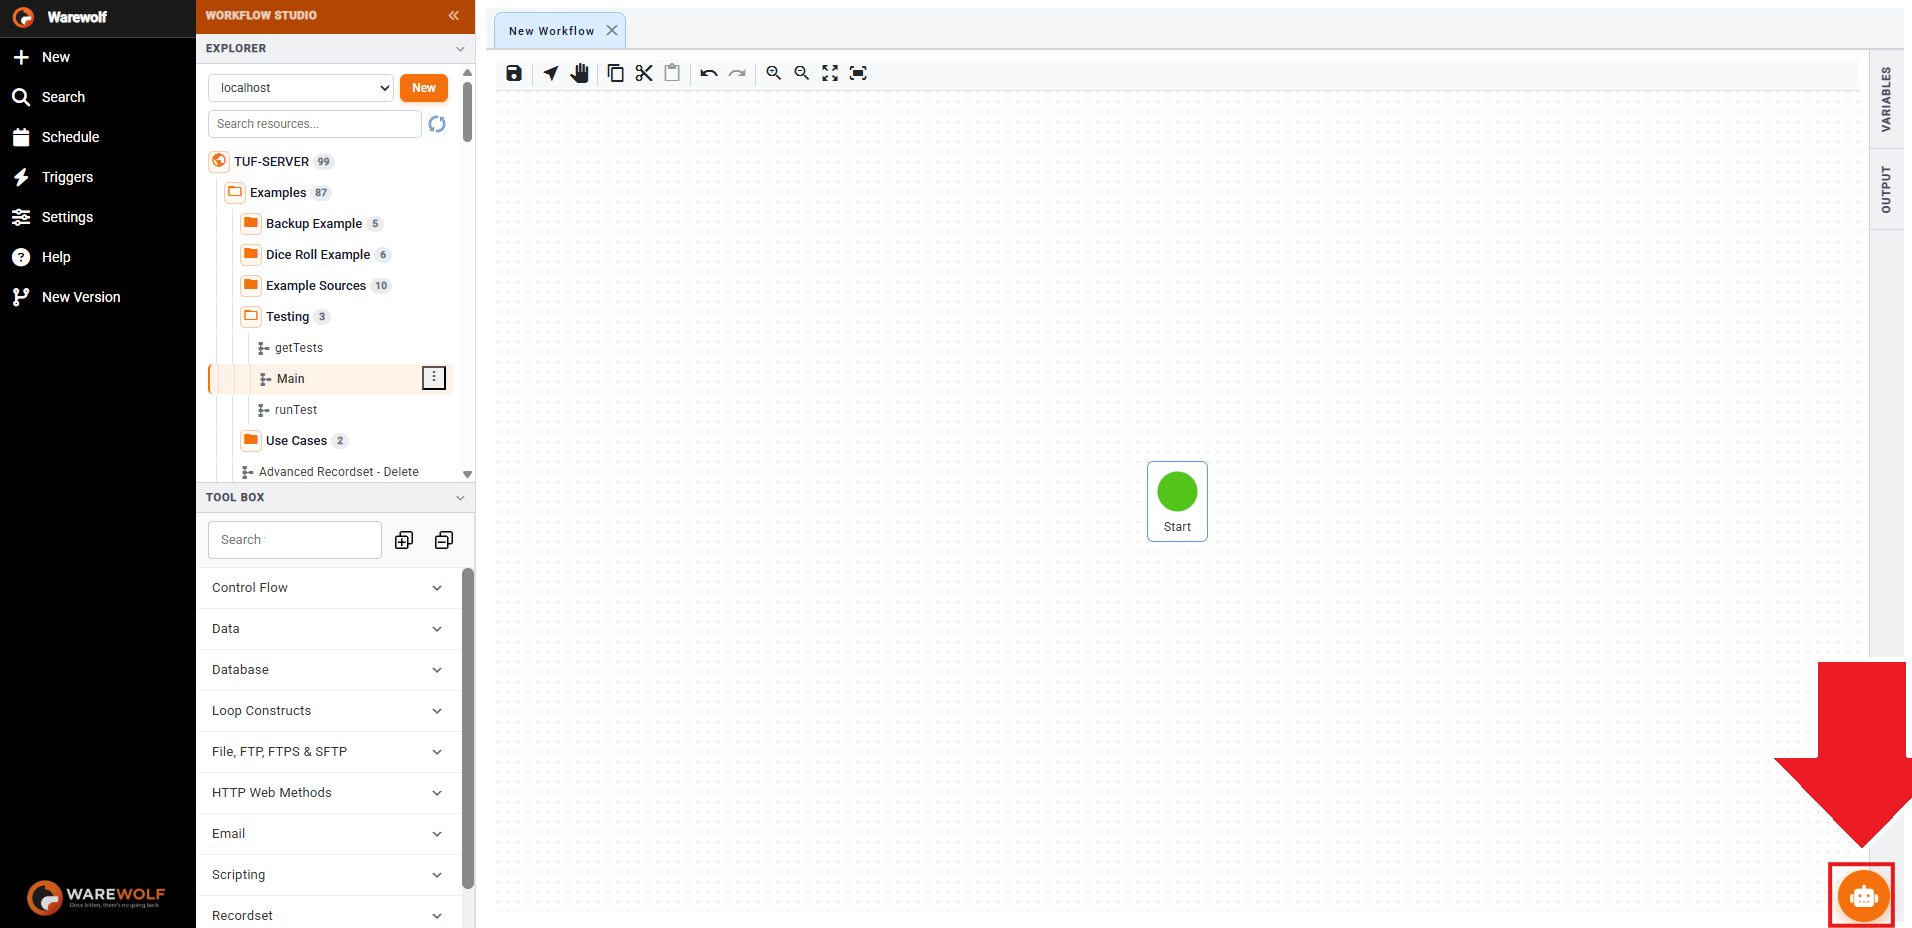Expand all toolbox categories icon
This screenshot has height=928, width=1912.
tap(404, 540)
